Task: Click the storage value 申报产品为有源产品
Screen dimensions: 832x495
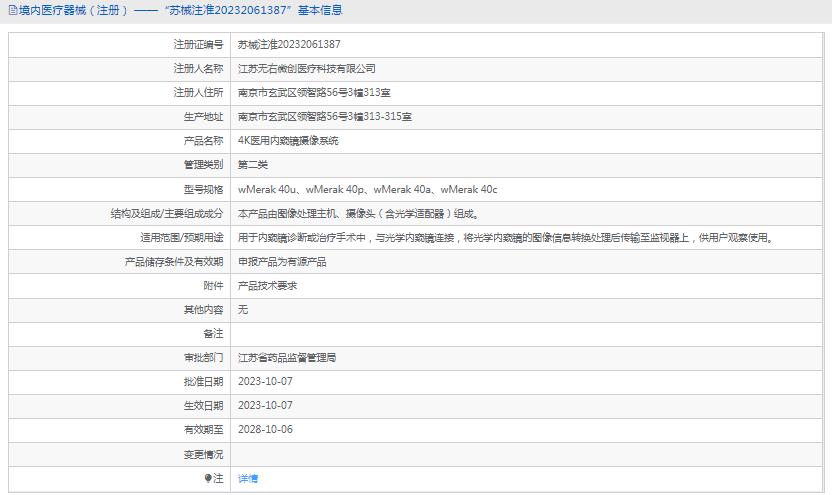Action: coord(282,262)
